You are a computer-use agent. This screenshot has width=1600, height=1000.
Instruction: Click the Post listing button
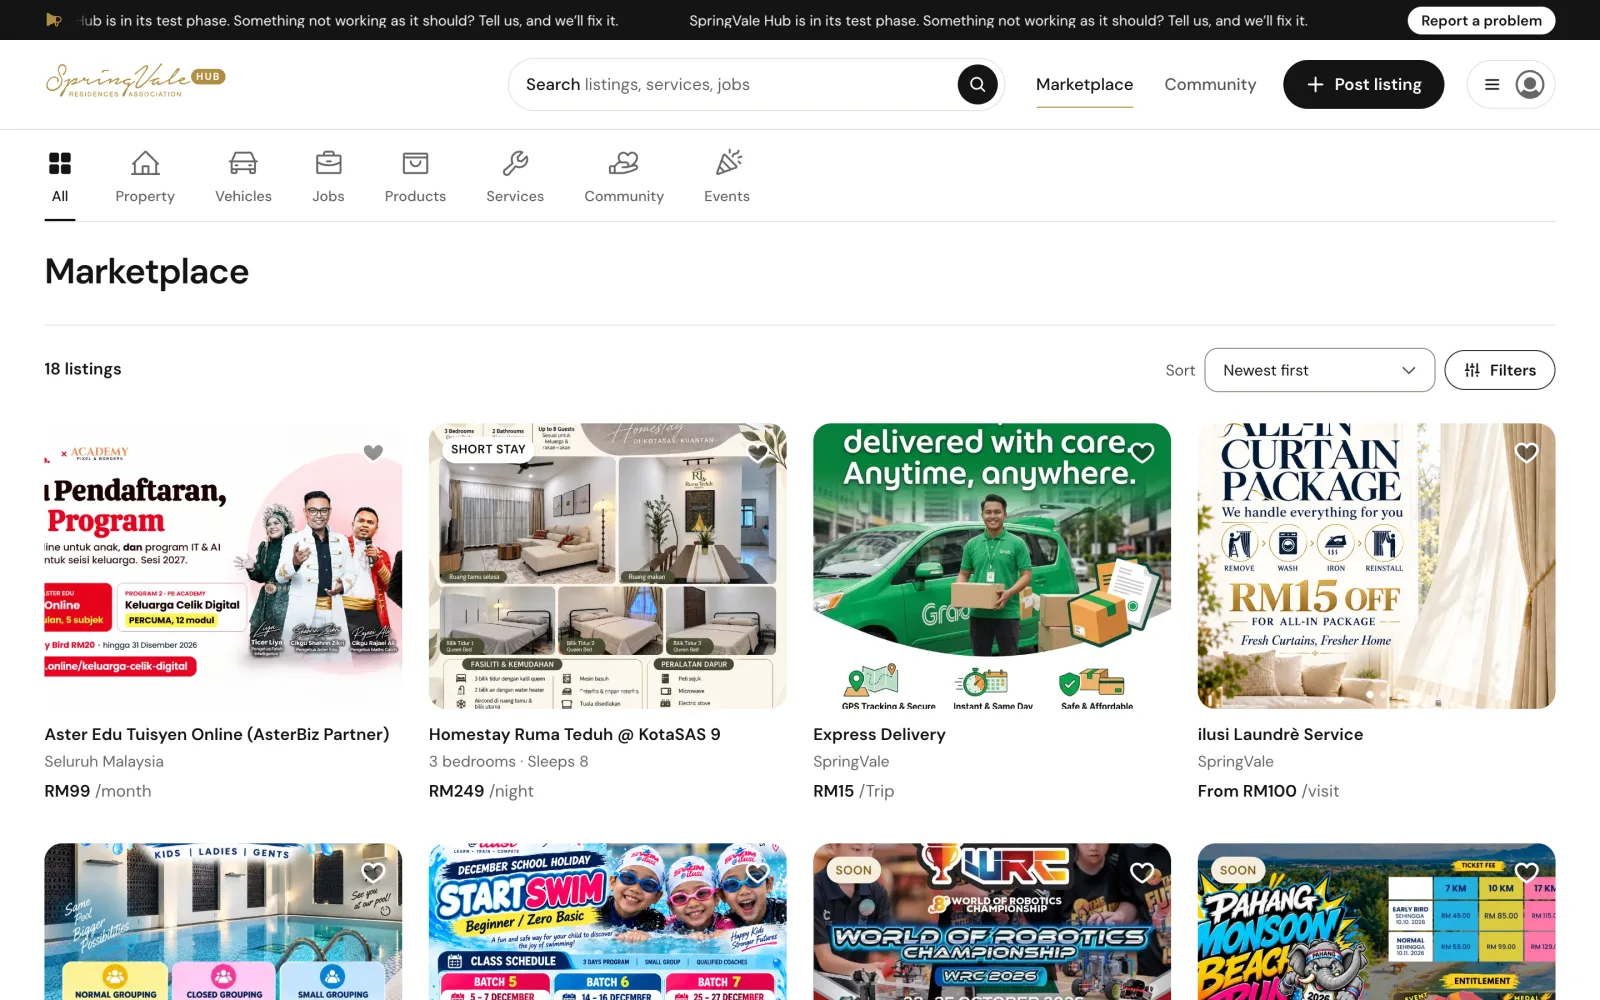point(1363,84)
